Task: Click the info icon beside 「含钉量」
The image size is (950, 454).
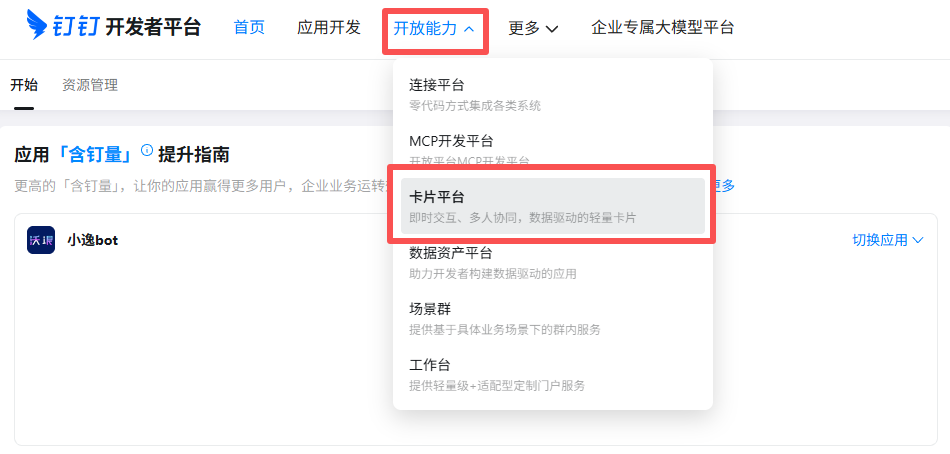Action: pyautogui.click(x=147, y=151)
